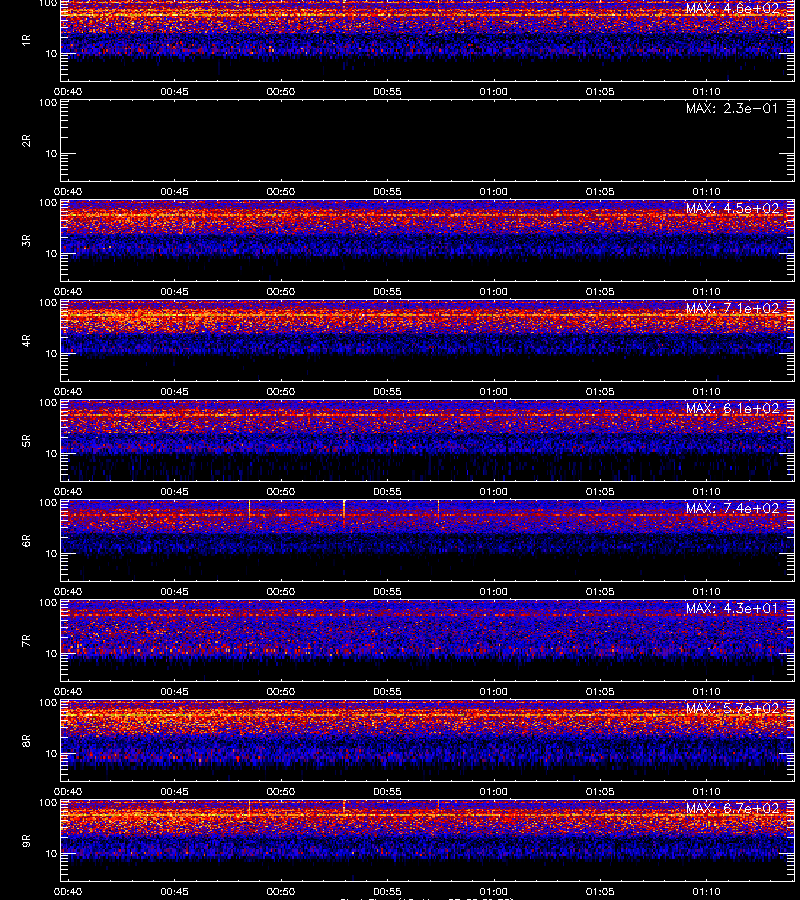This screenshot has width=800, height=900.
Task: Click the "00:40" time label under panel 5R
Action: tap(68, 492)
